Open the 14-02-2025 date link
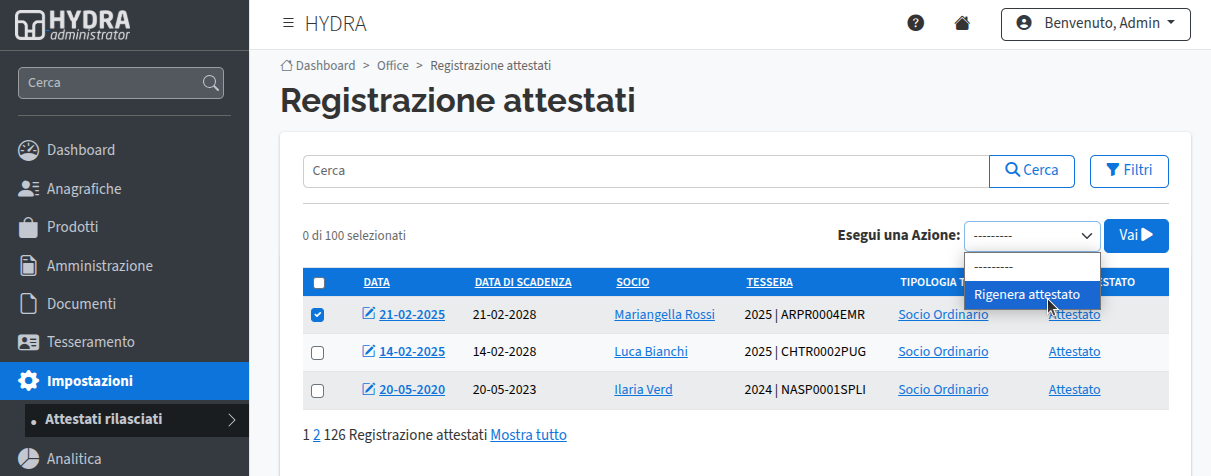Viewport: 1211px width, 476px height. click(412, 351)
